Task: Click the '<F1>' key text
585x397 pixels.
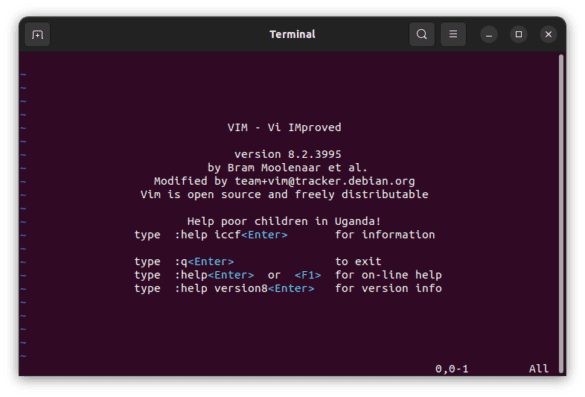Action: click(x=308, y=275)
